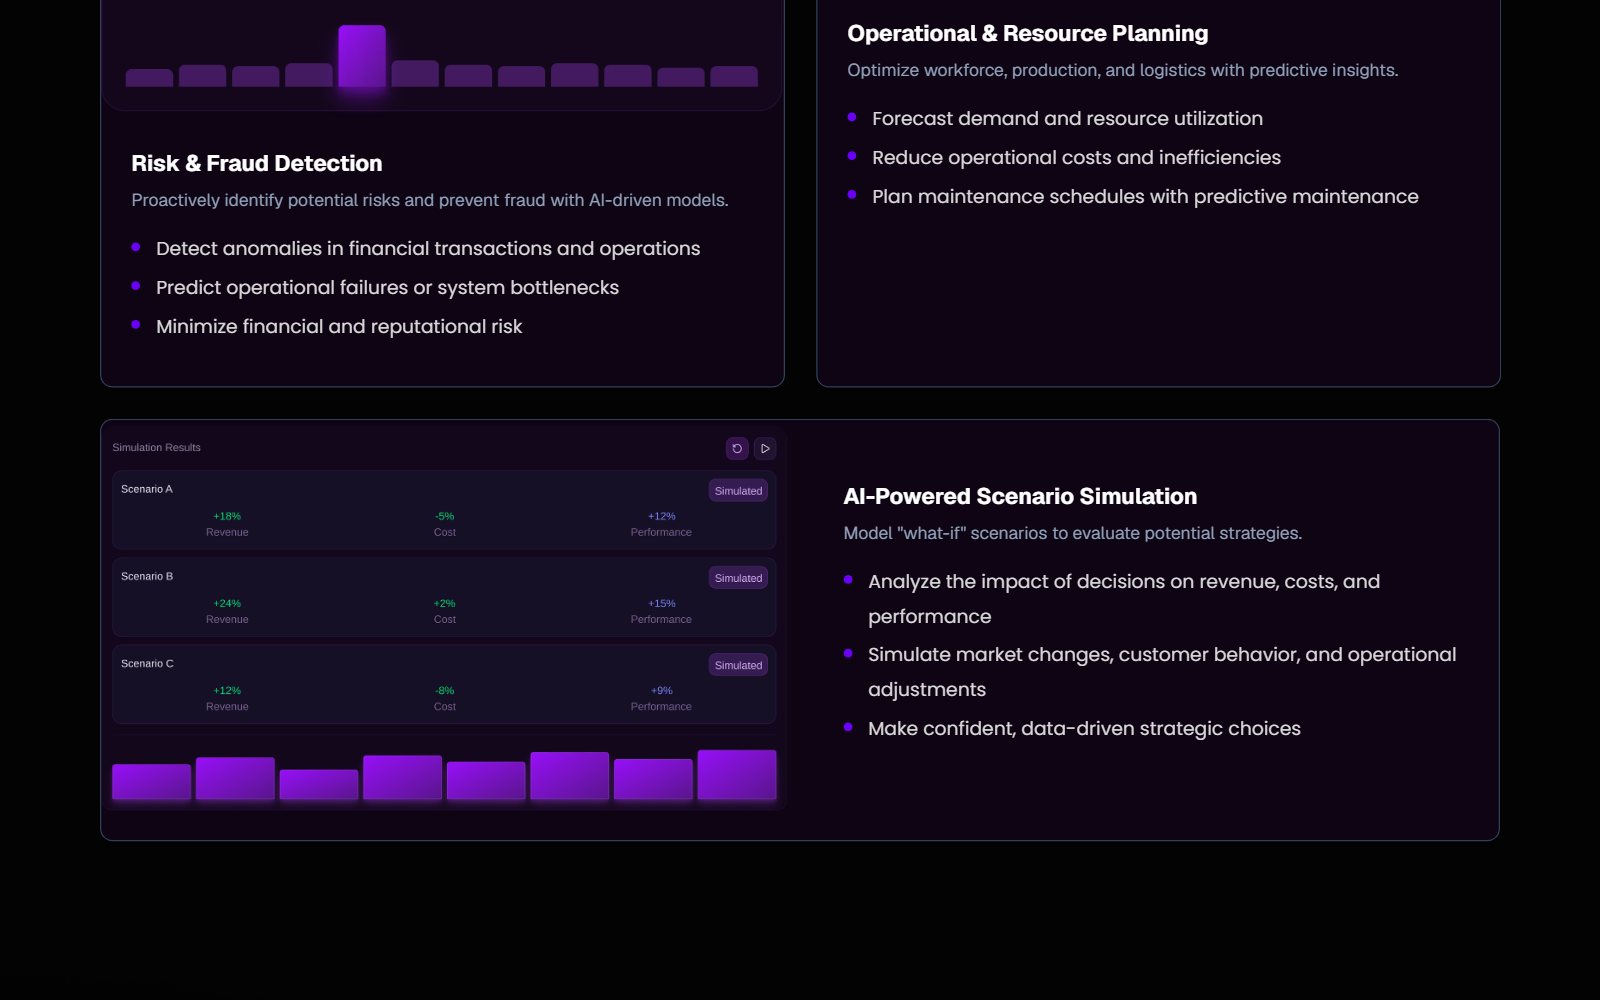Click 'Optimize workforce, production' description
This screenshot has width=1600, height=1000.
pyautogui.click(x=1123, y=70)
